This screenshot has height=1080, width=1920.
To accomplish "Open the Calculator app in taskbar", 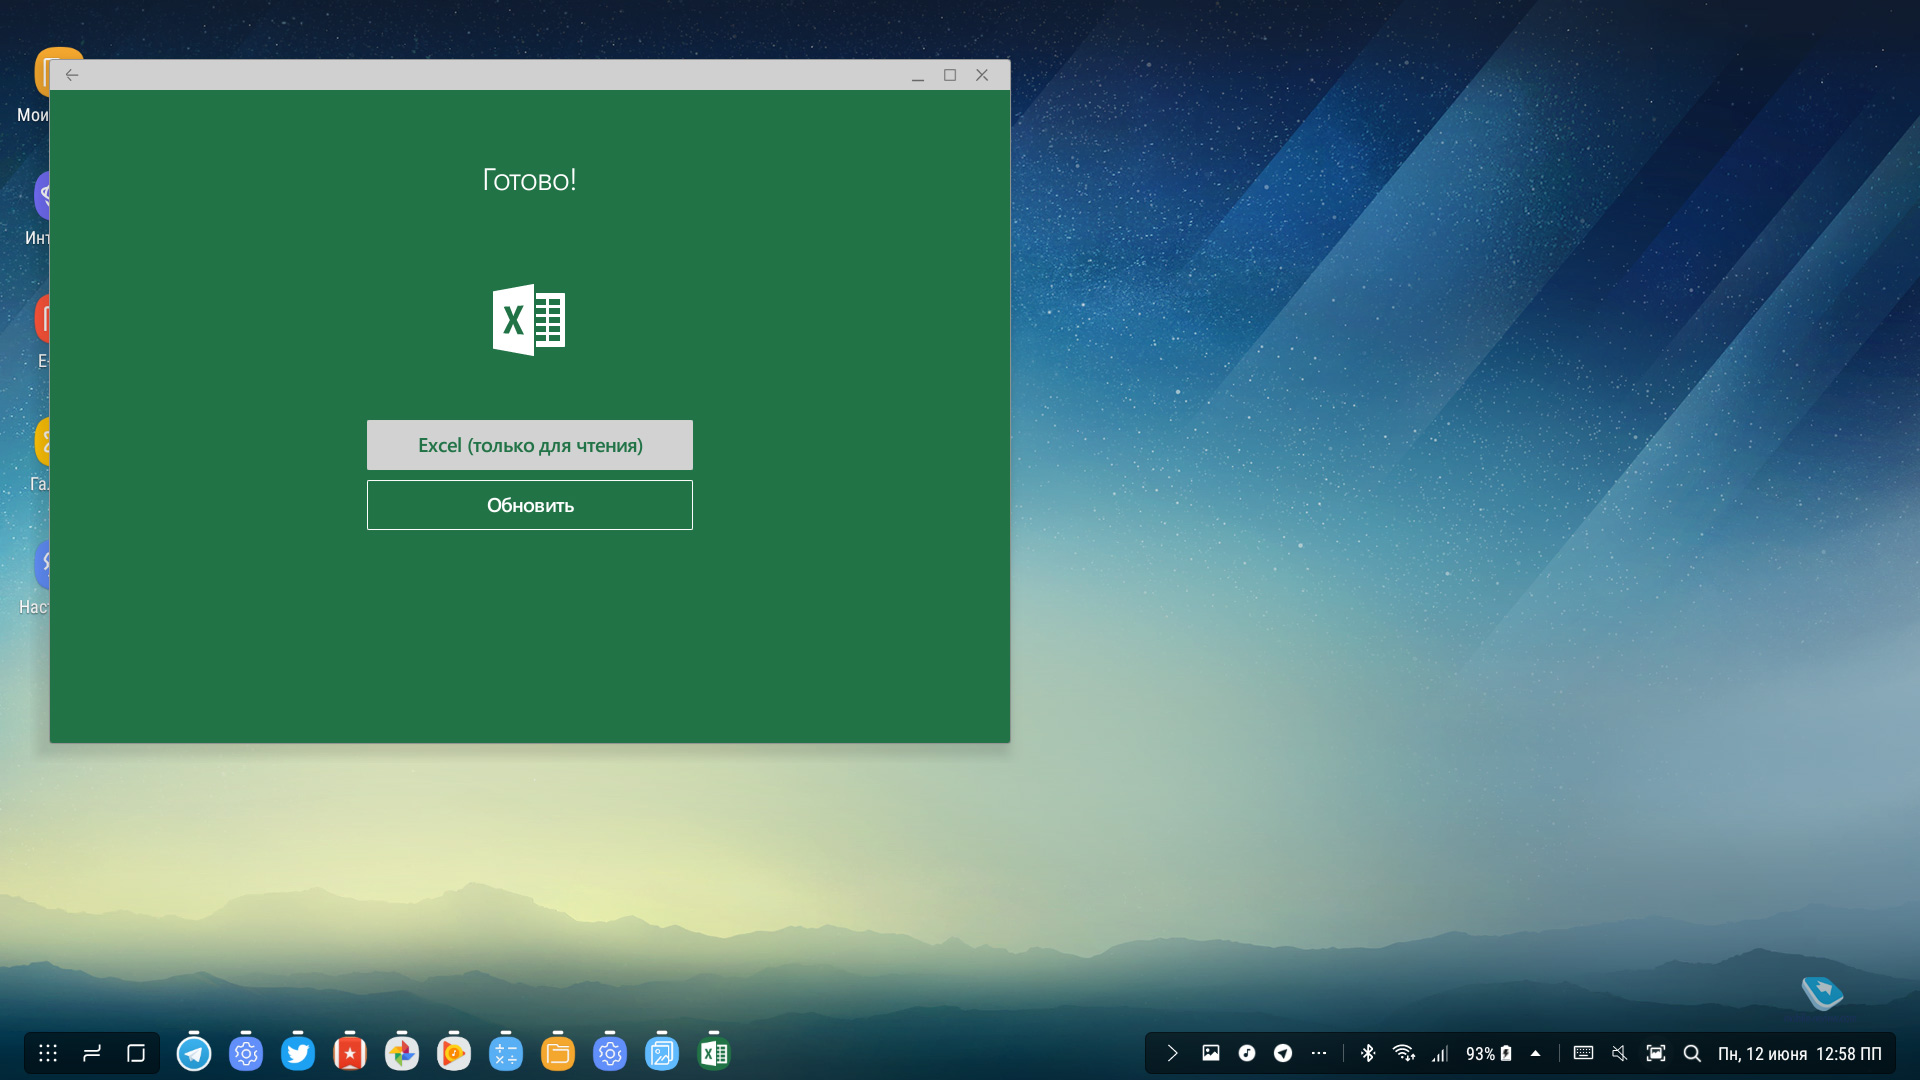I will 506,1053.
